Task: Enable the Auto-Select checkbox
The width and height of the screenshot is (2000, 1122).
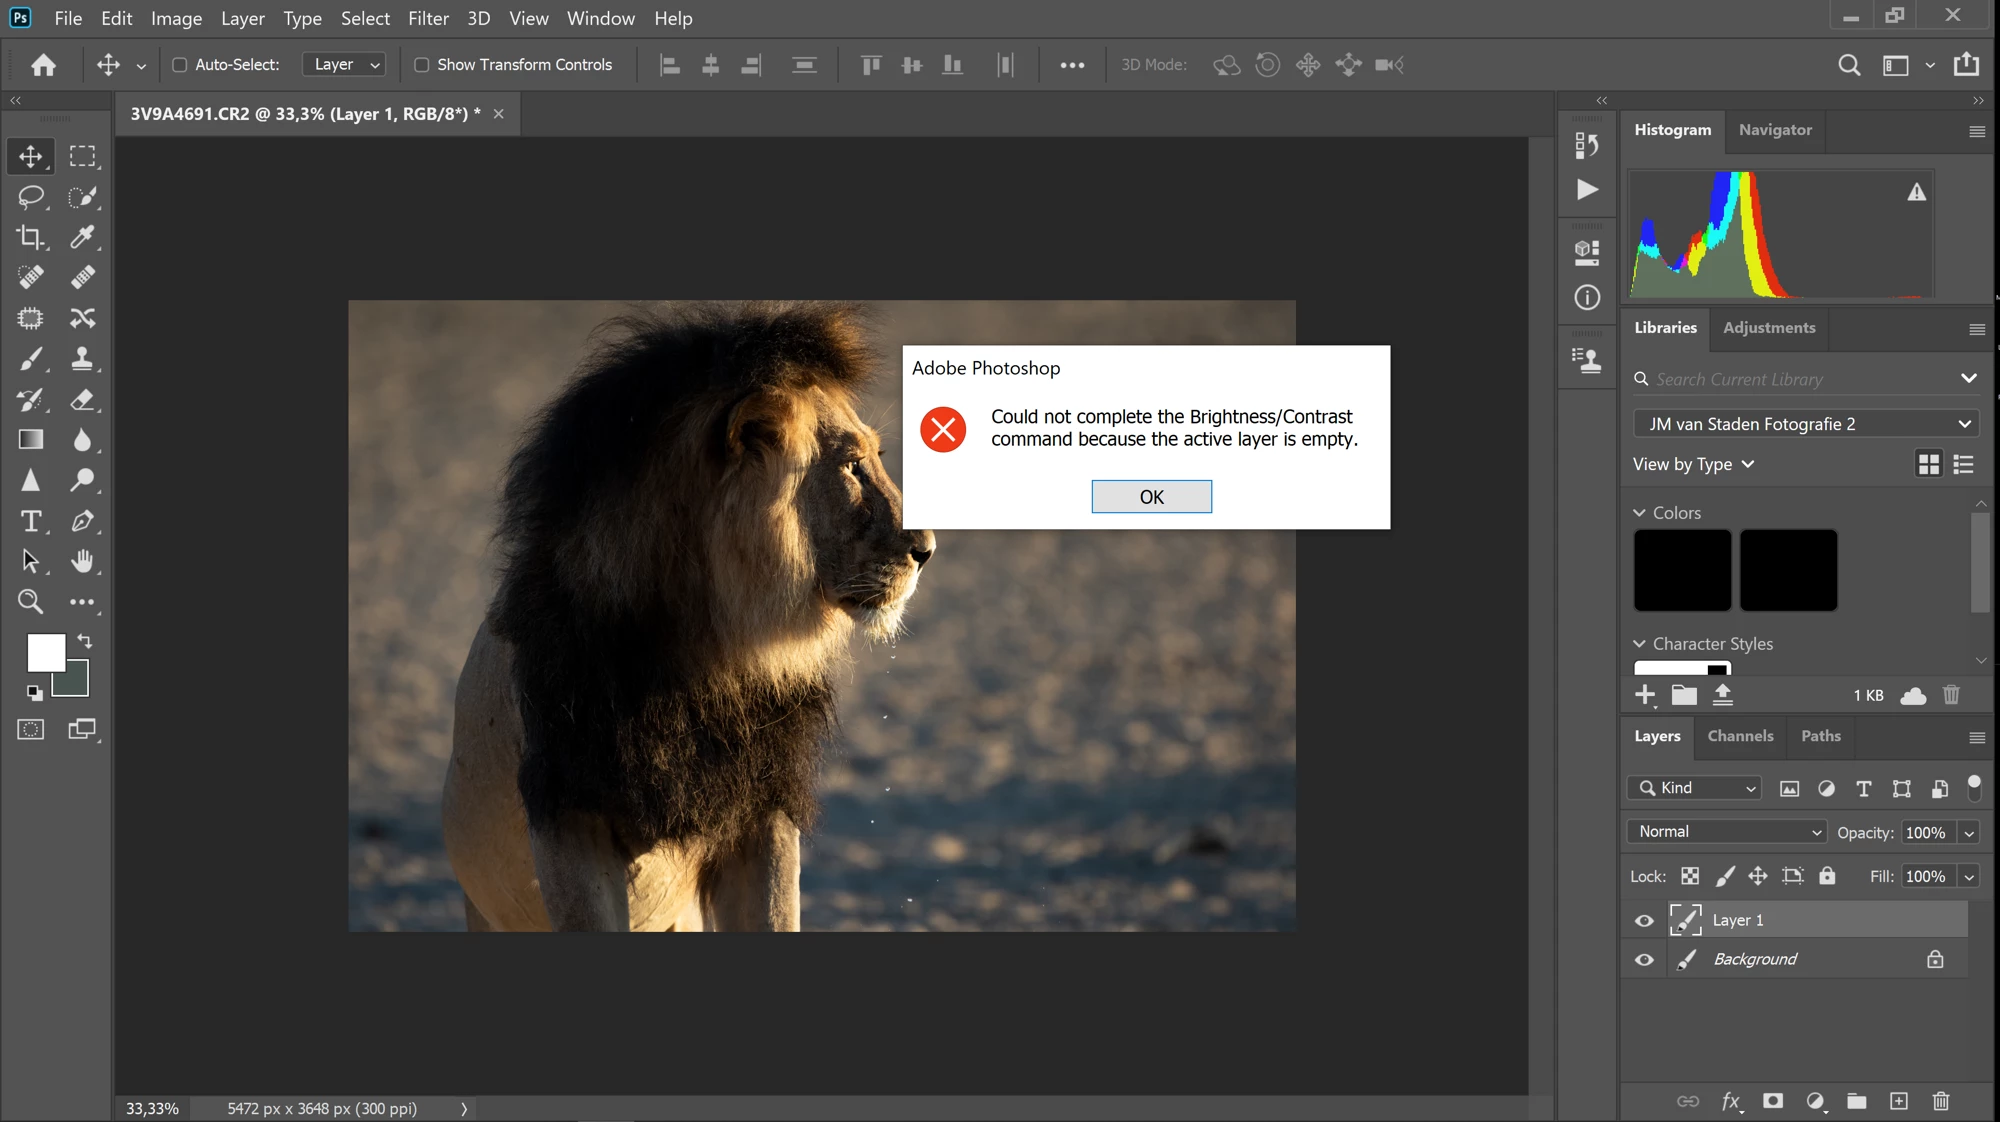Action: coord(180,65)
